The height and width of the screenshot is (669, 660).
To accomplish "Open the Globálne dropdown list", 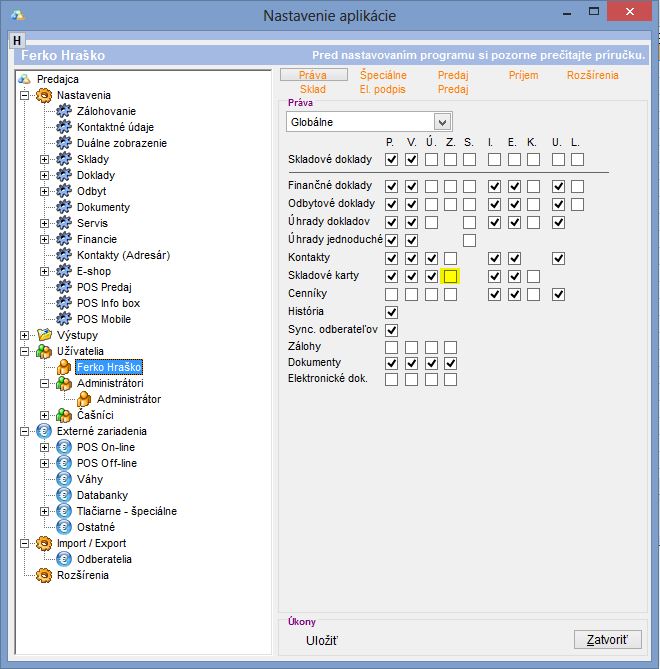I will (442, 122).
